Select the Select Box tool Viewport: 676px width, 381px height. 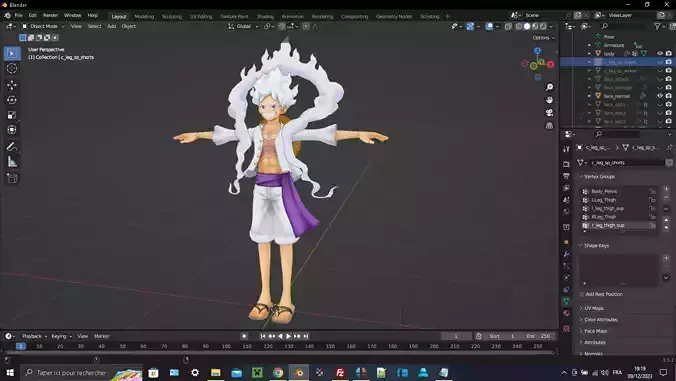click(x=12, y=53)
